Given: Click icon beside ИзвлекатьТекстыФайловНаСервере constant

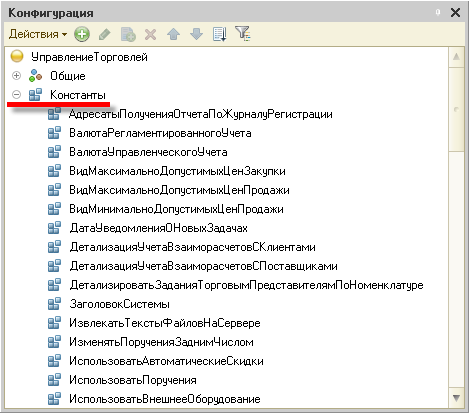Looking at the screenshot, I should click(x=54, y=323).
